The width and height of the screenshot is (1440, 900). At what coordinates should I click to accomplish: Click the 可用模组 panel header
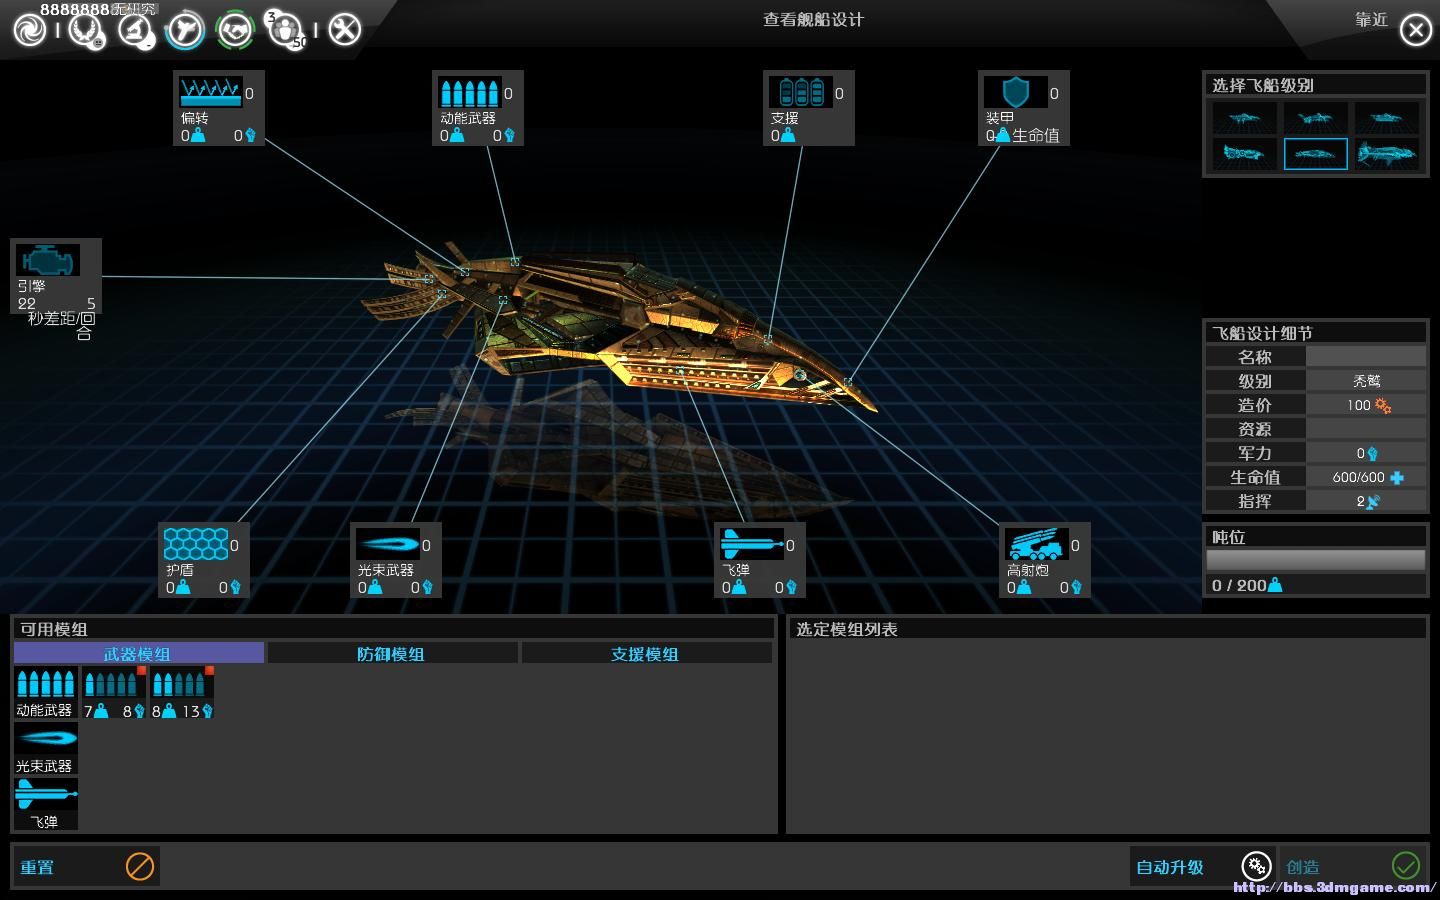click(393, 629)
